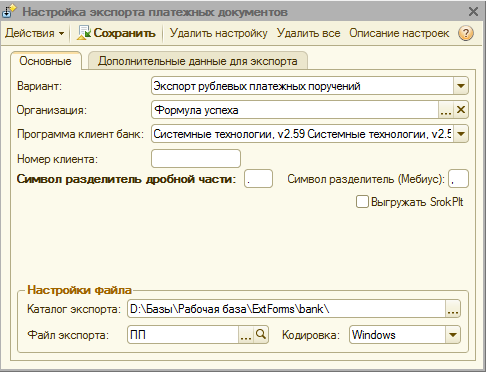Click the Кодировка field showing Windows

(x=397, y=335)
